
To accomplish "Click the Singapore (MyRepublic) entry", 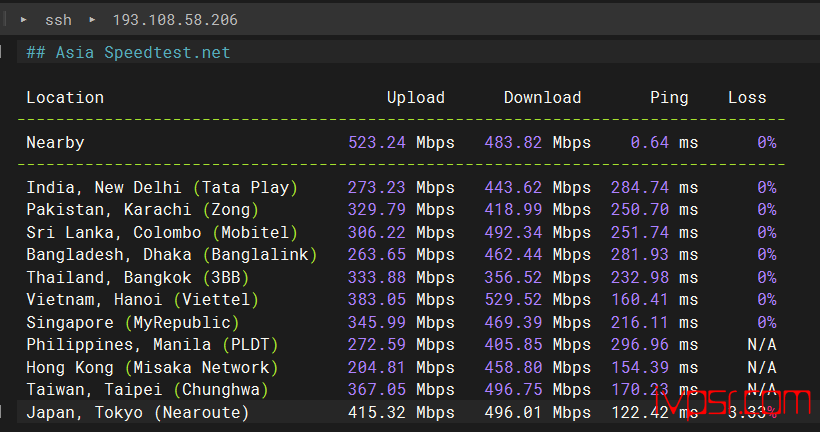I will pos(133,322).
